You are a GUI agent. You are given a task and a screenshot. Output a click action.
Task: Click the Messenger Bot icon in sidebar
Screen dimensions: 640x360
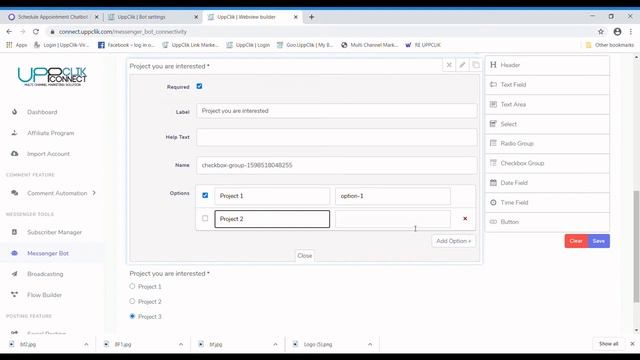15,253
